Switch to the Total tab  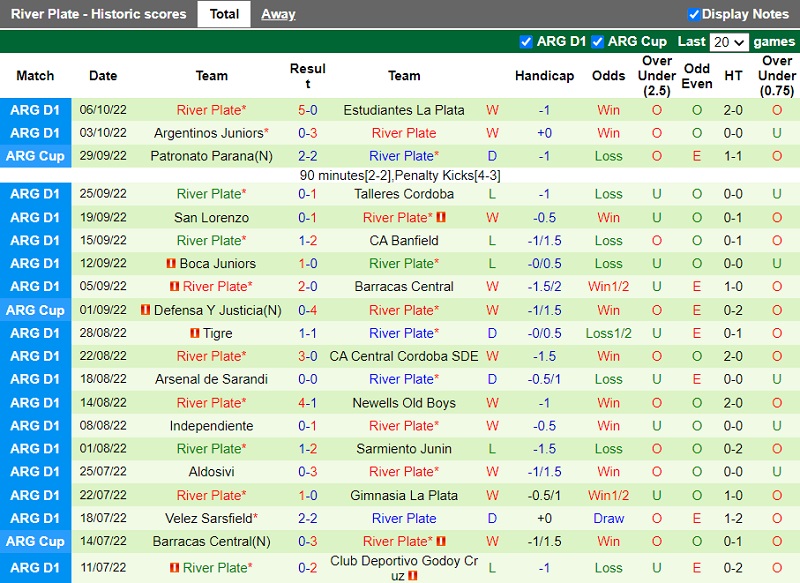tap(224, 14)
